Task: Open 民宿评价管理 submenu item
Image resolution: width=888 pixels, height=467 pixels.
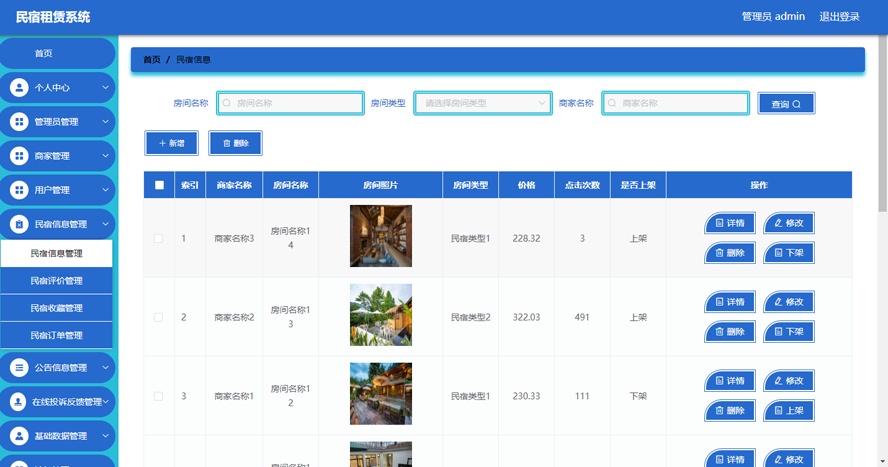Action: click(x=57, y=281)
